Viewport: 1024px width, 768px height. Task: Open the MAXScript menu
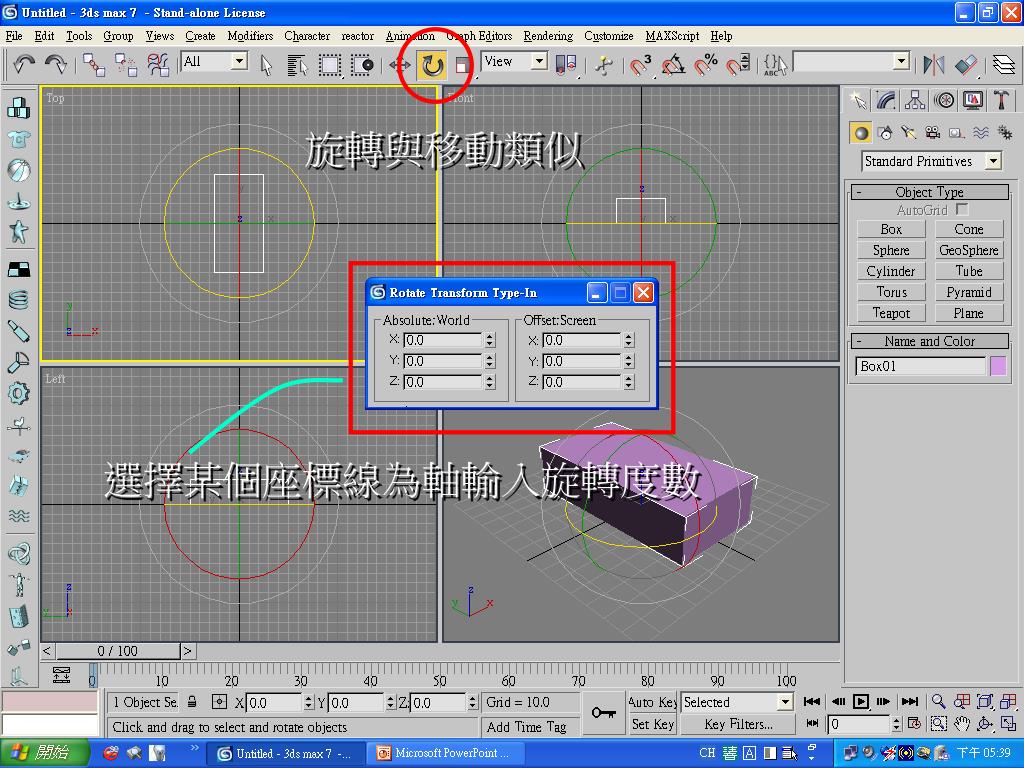coord(672,36)
